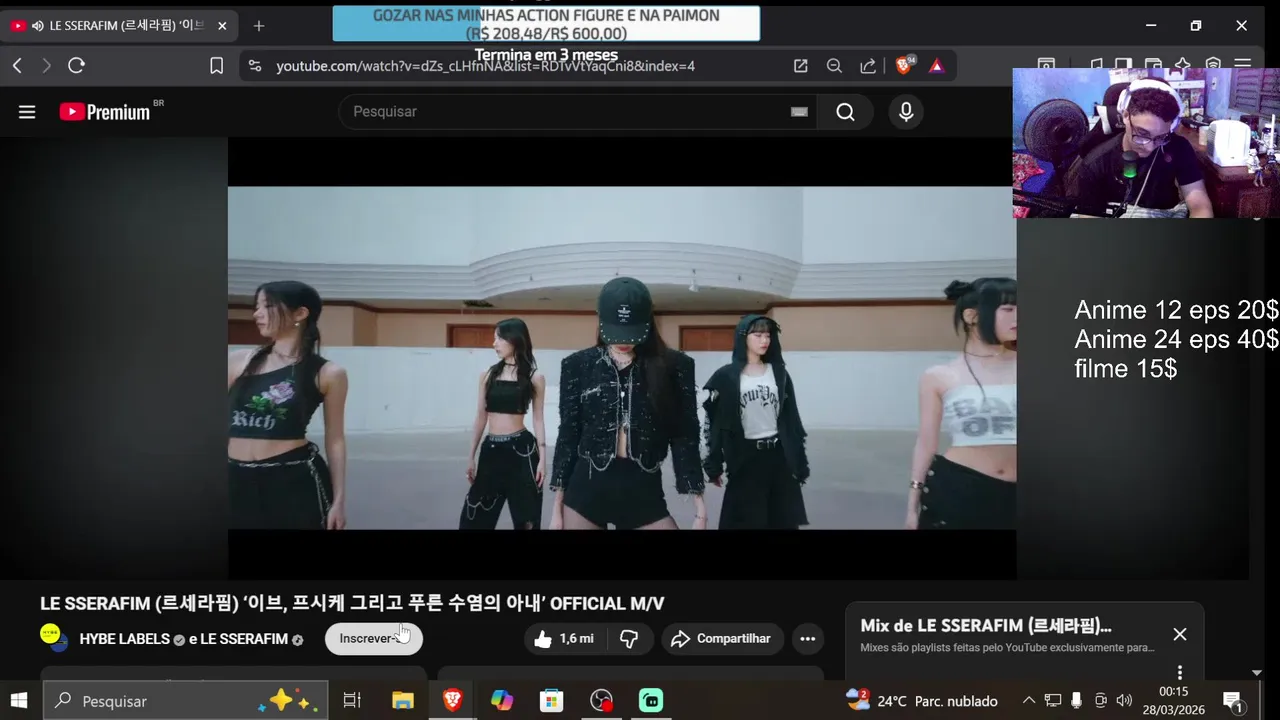Image resolution: width=1280 pixels, height=720 pixels.
Task: Open on-screen keyboard icon in search box
Action: pyautogui.click(x=799, y=112)
